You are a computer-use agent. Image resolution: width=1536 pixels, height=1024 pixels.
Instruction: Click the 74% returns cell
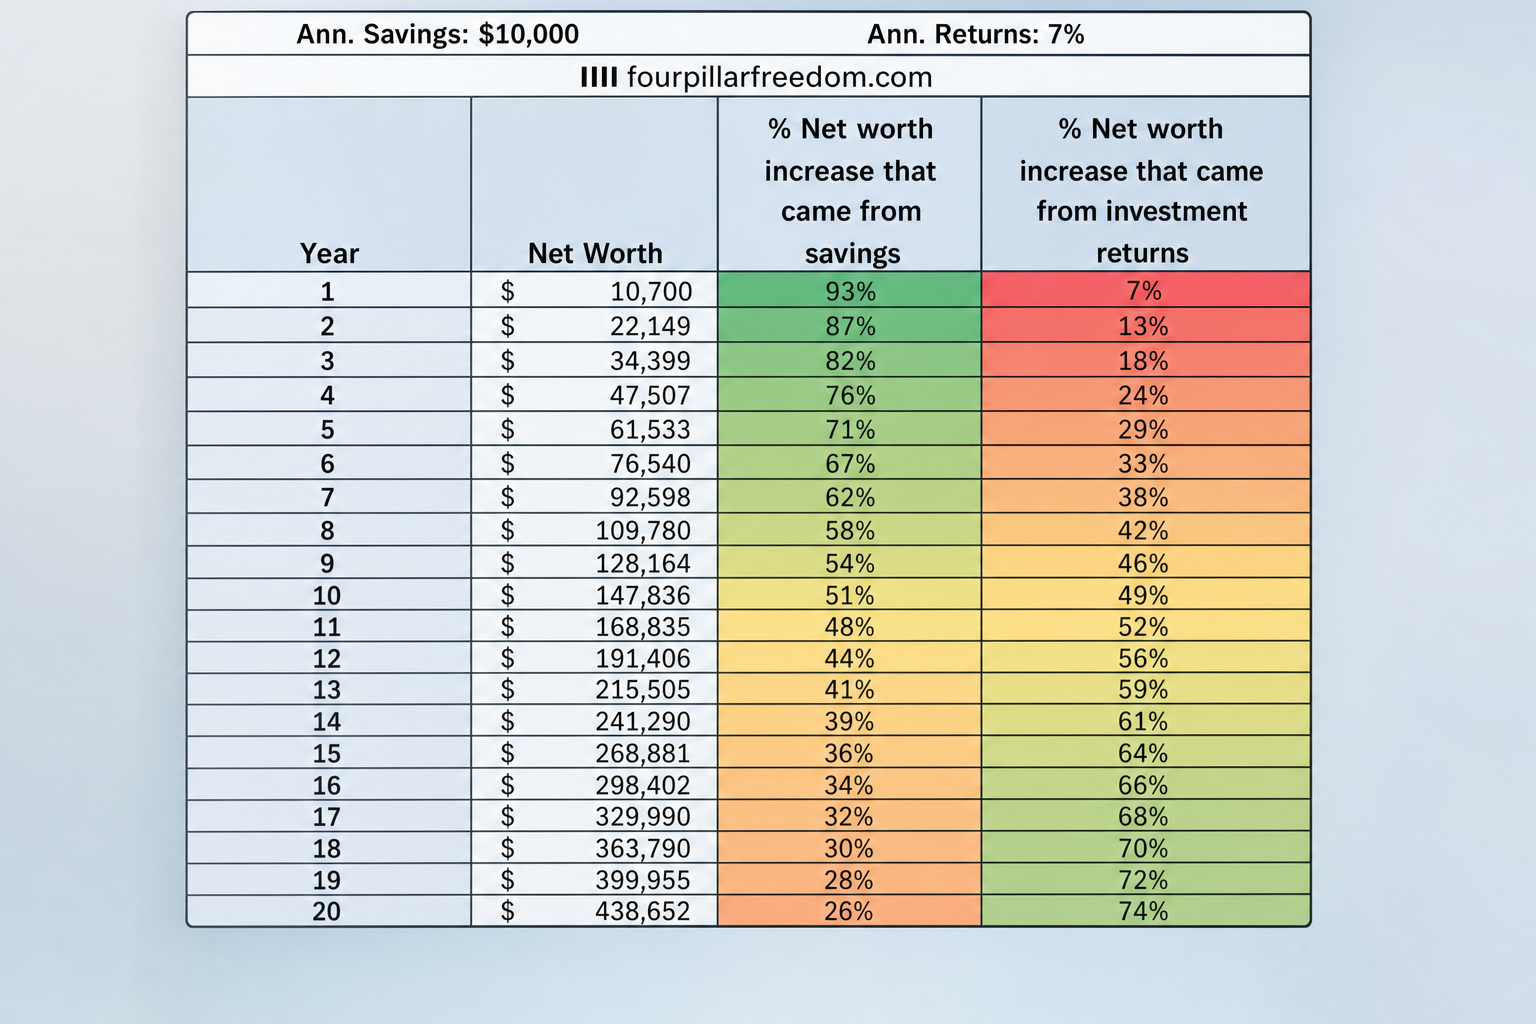(1146, 911)
